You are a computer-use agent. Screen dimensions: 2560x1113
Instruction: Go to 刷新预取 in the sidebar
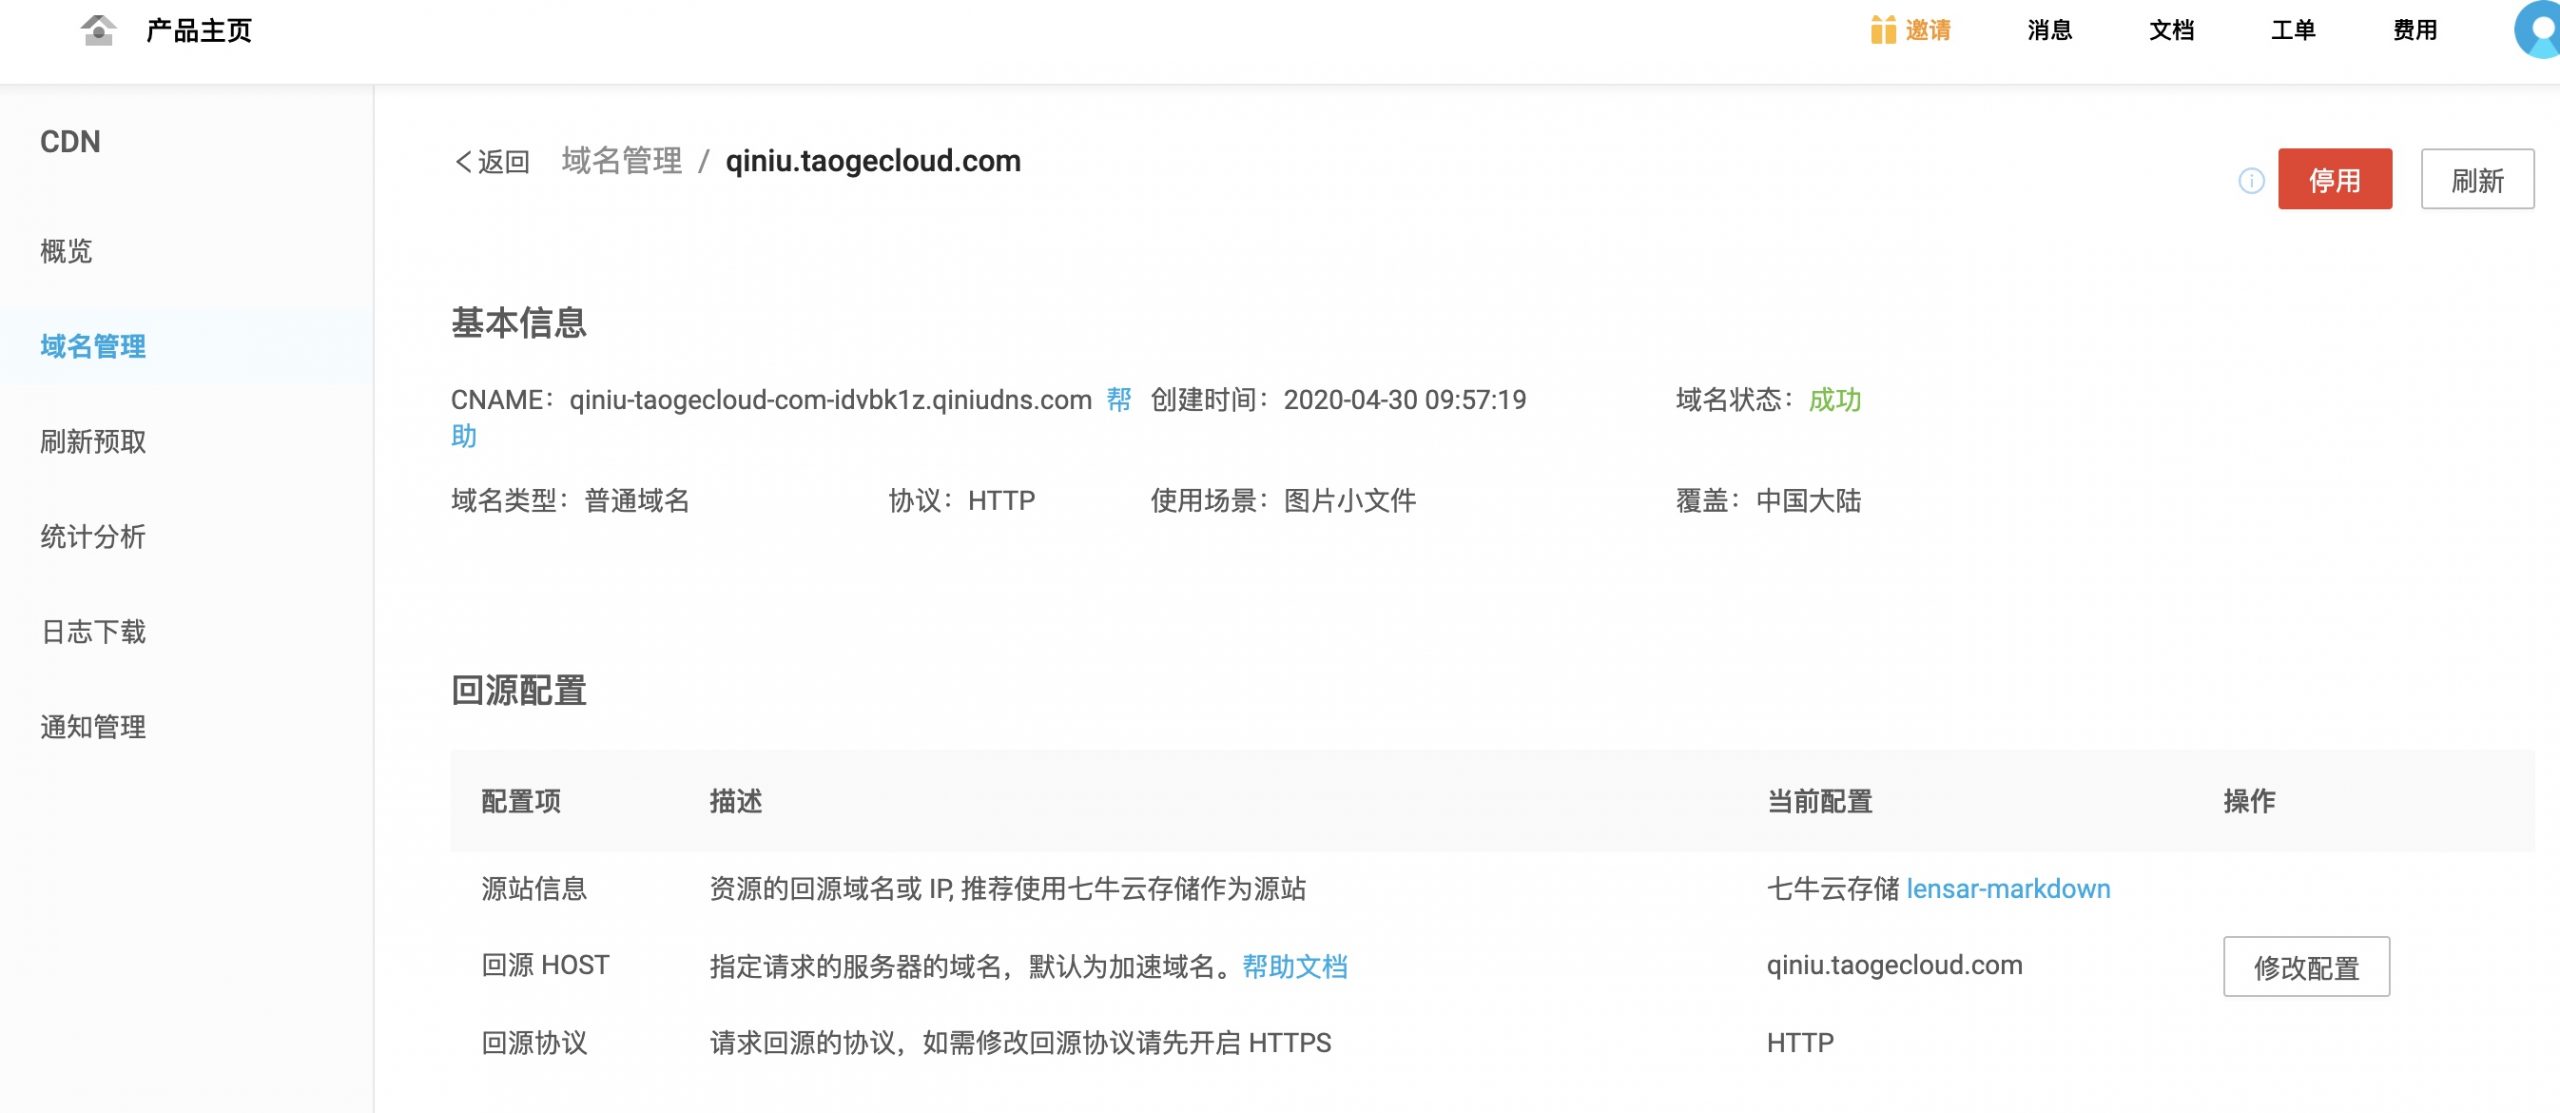[93, 441]
